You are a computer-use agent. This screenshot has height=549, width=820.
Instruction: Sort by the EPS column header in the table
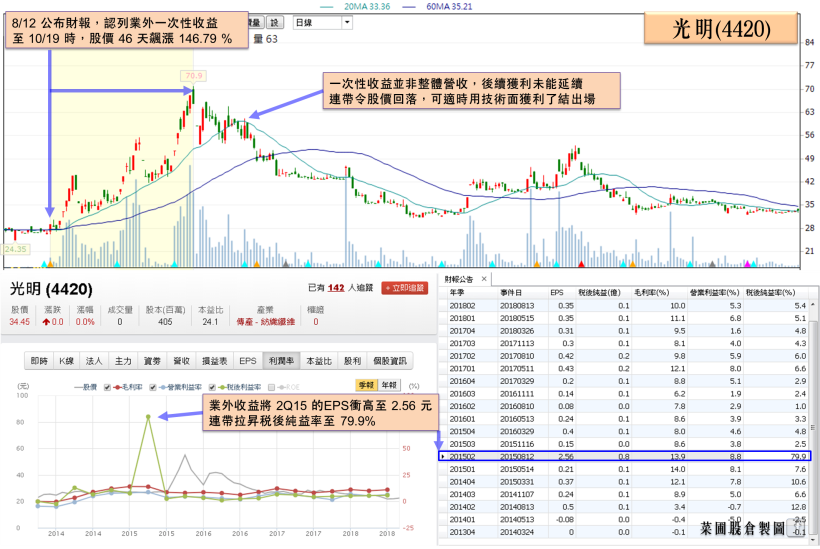[x=561, y=292]
